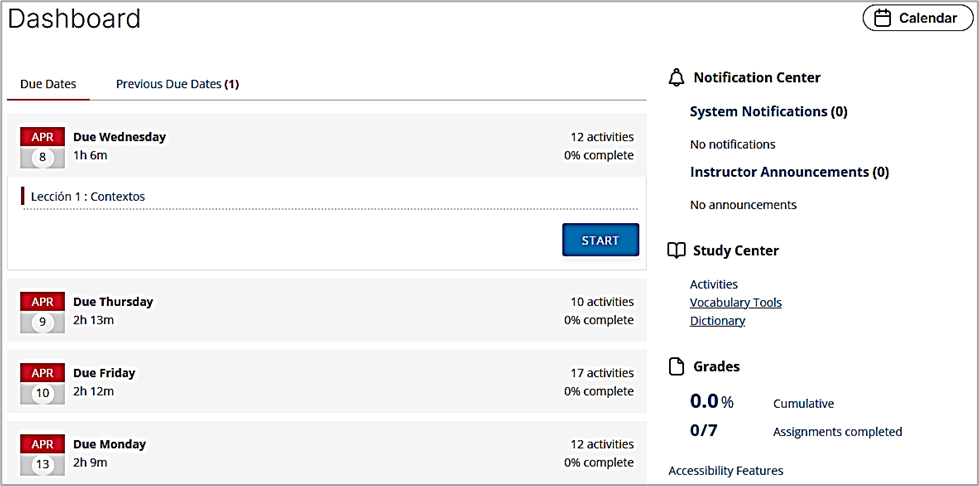Click the bell icon beside Notification Center
The image size is (979, 486).
[676, 77]
